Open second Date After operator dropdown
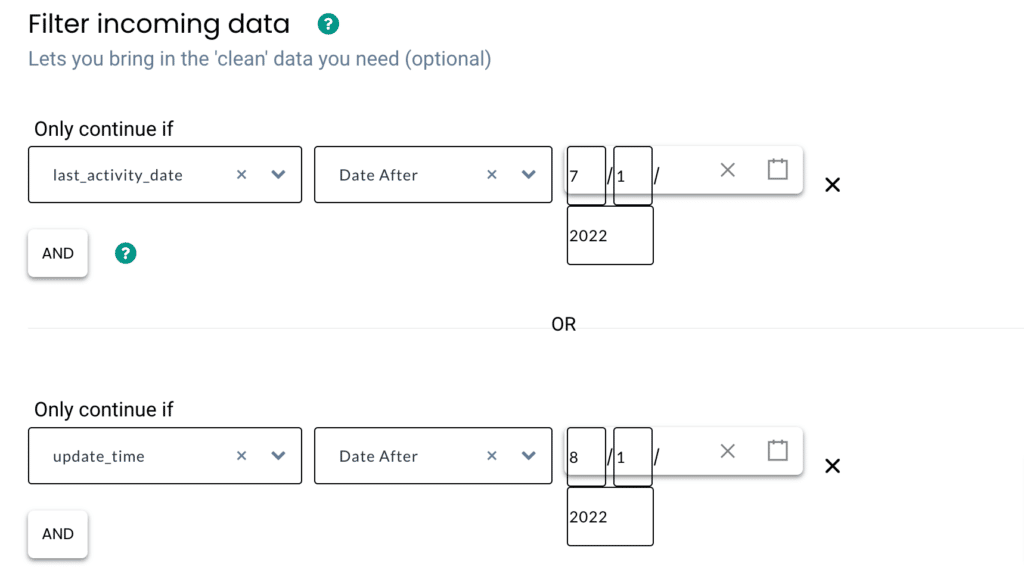 (529, 456)
